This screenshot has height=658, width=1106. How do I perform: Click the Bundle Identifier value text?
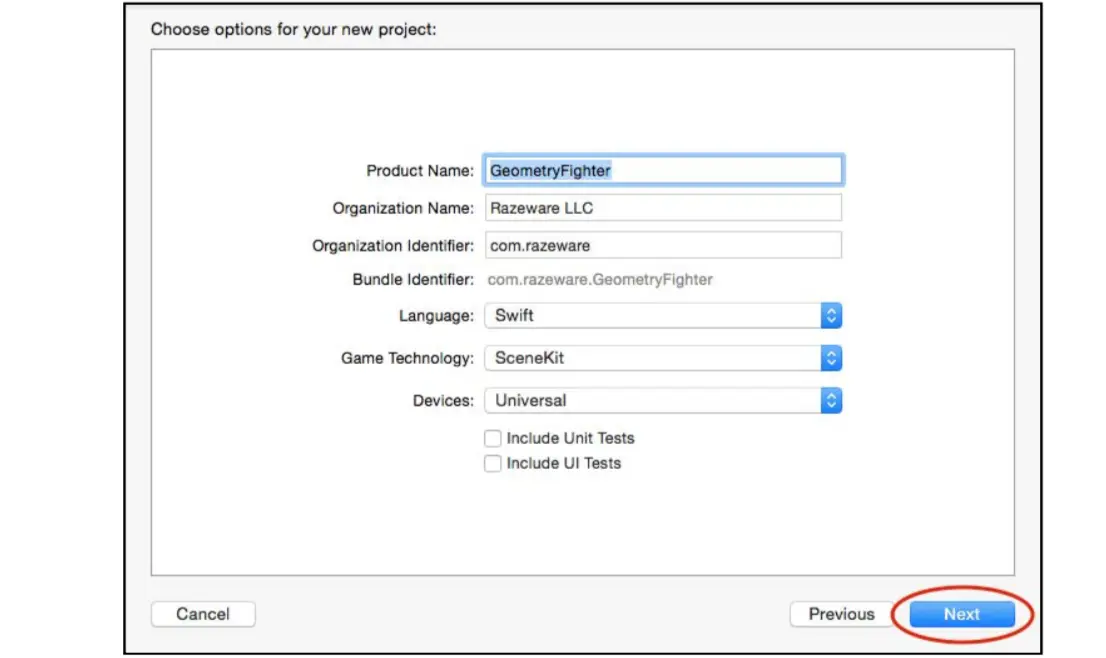pyautogui.click(x=600, y=280)
